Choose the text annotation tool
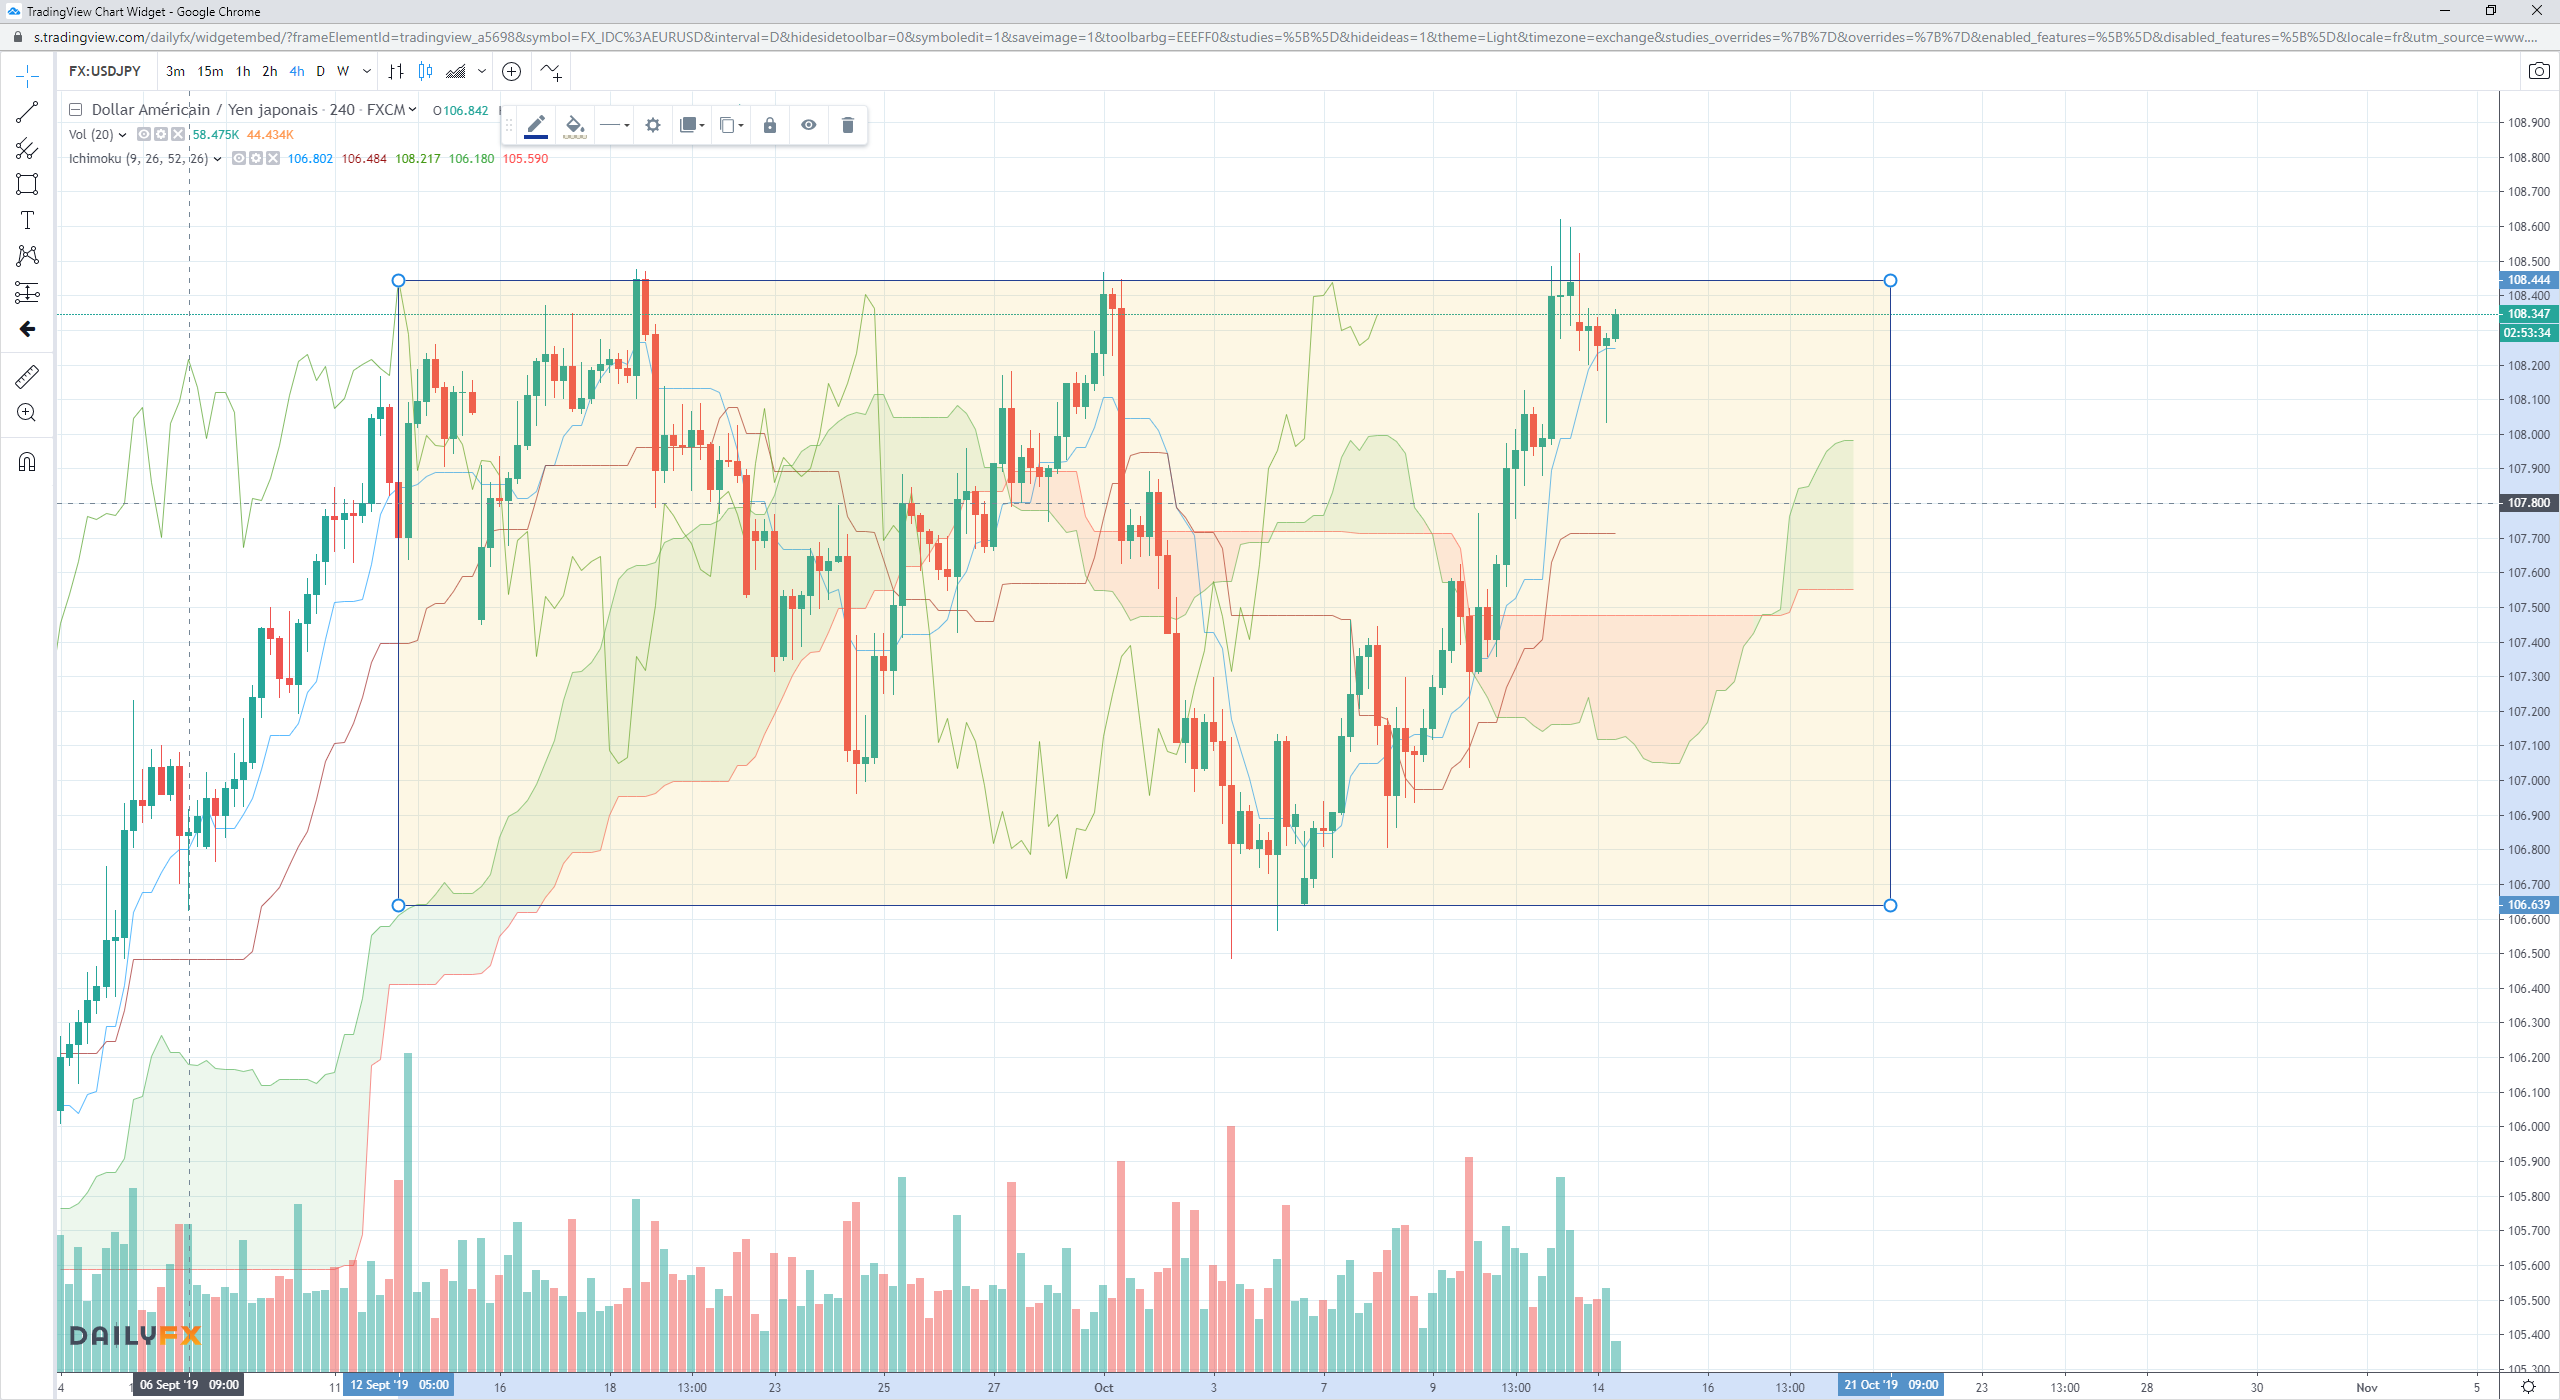Screen dimensions: 2560x1400 tap(27, 220)
